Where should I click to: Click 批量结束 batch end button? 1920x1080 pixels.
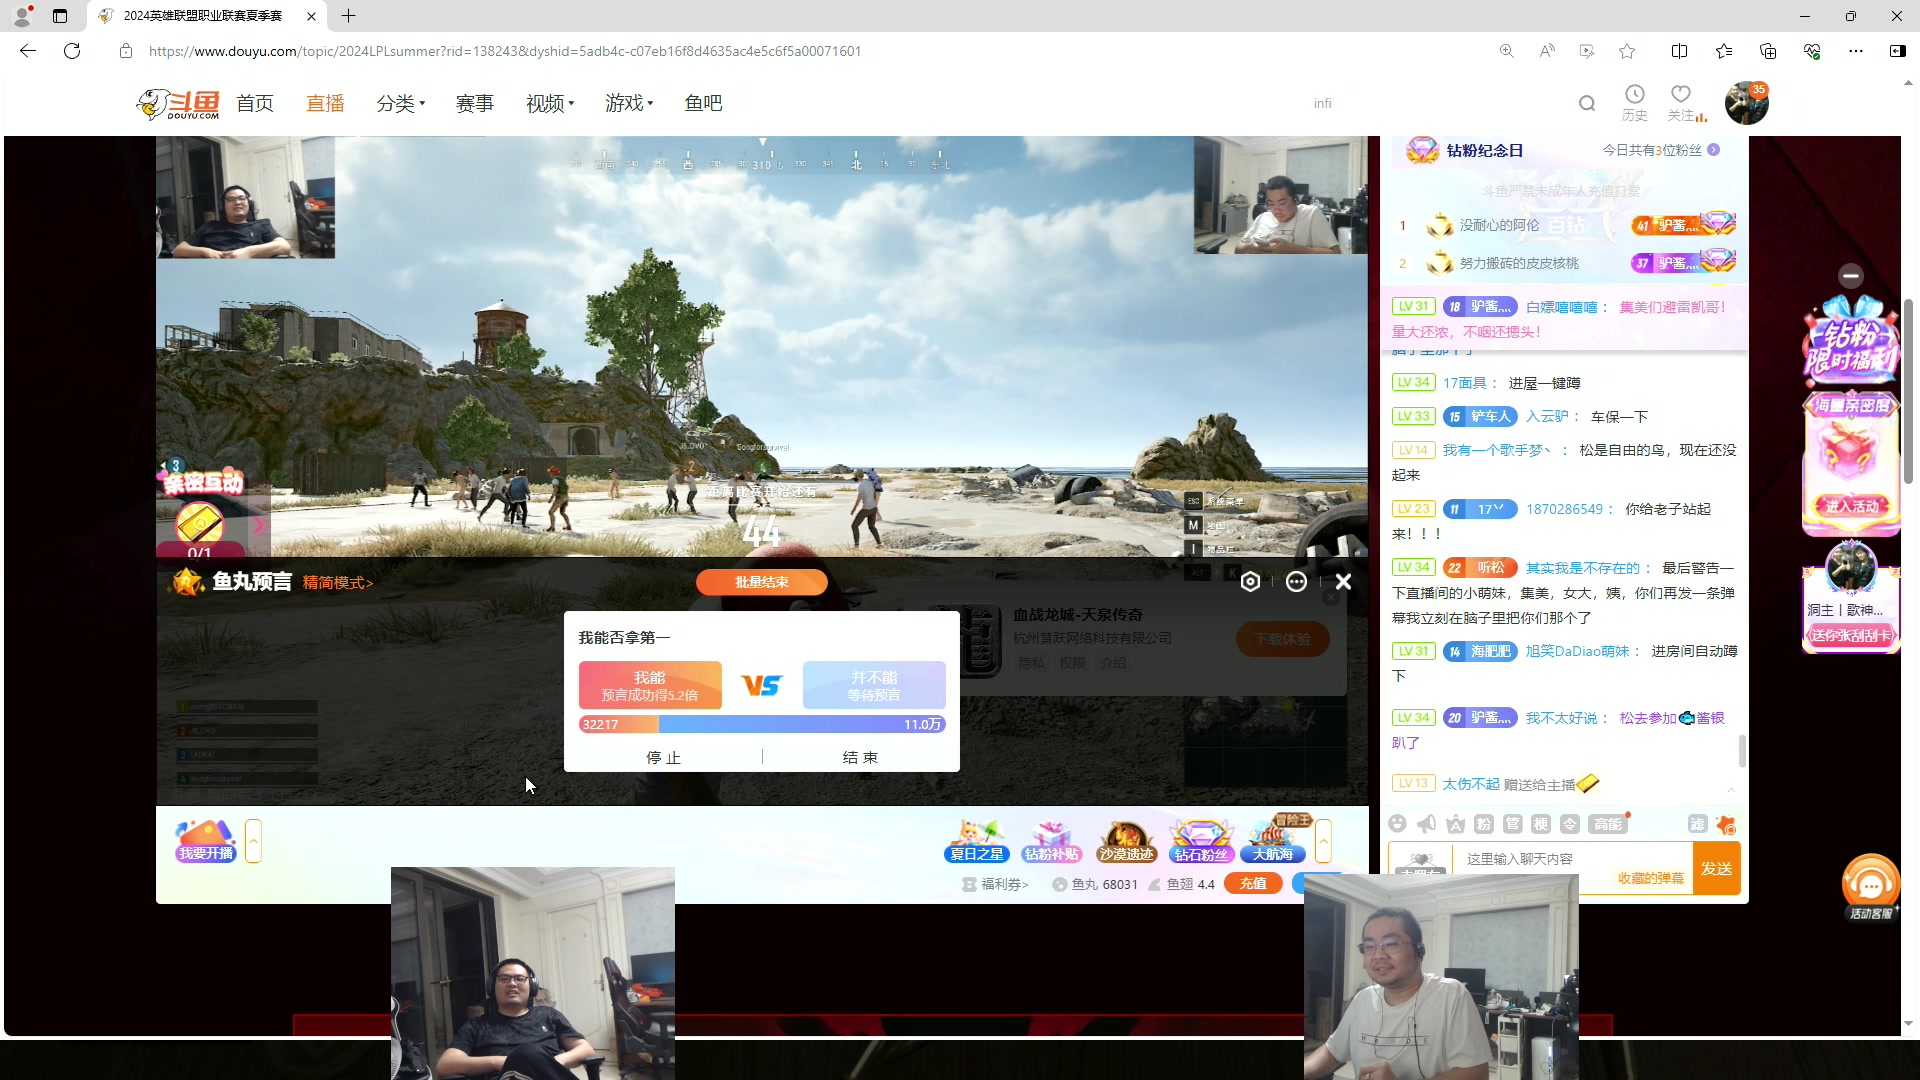point(762,582)
